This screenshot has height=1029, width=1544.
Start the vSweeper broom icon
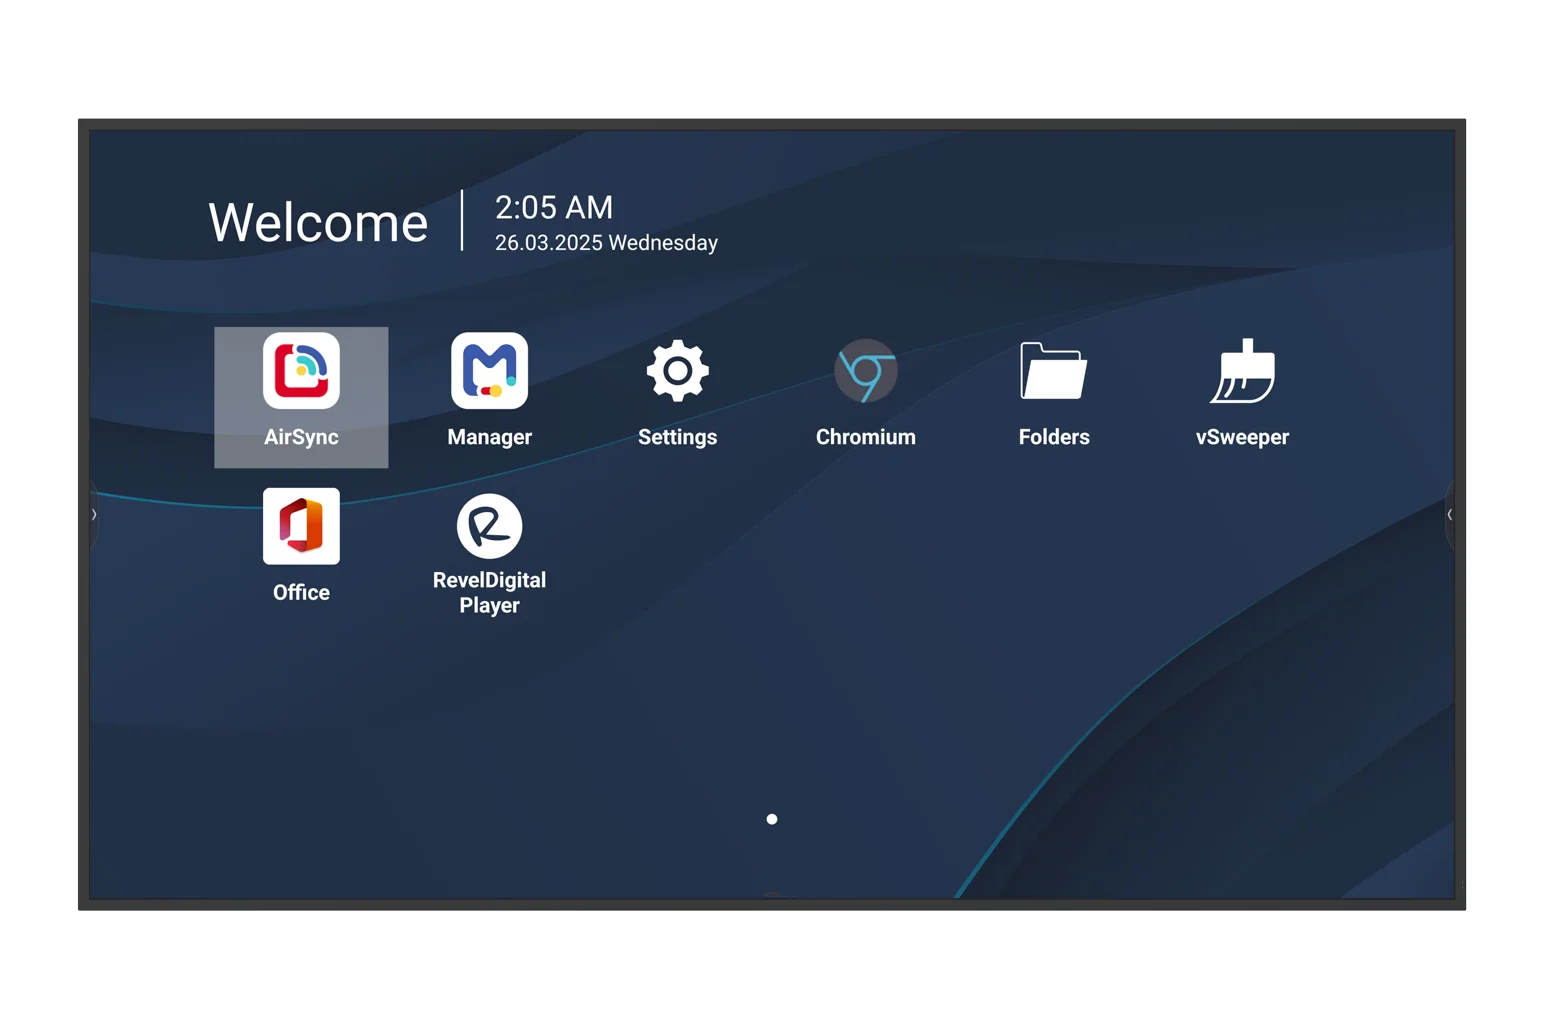tap(1242, 371)
